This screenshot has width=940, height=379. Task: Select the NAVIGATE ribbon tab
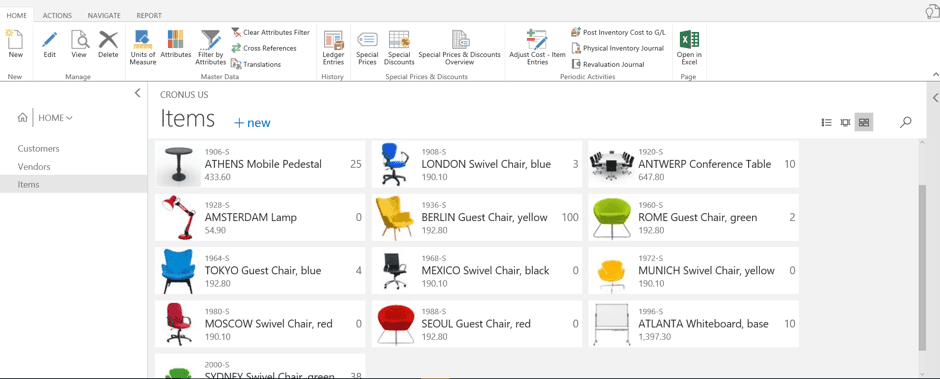[x=104, y=16]
